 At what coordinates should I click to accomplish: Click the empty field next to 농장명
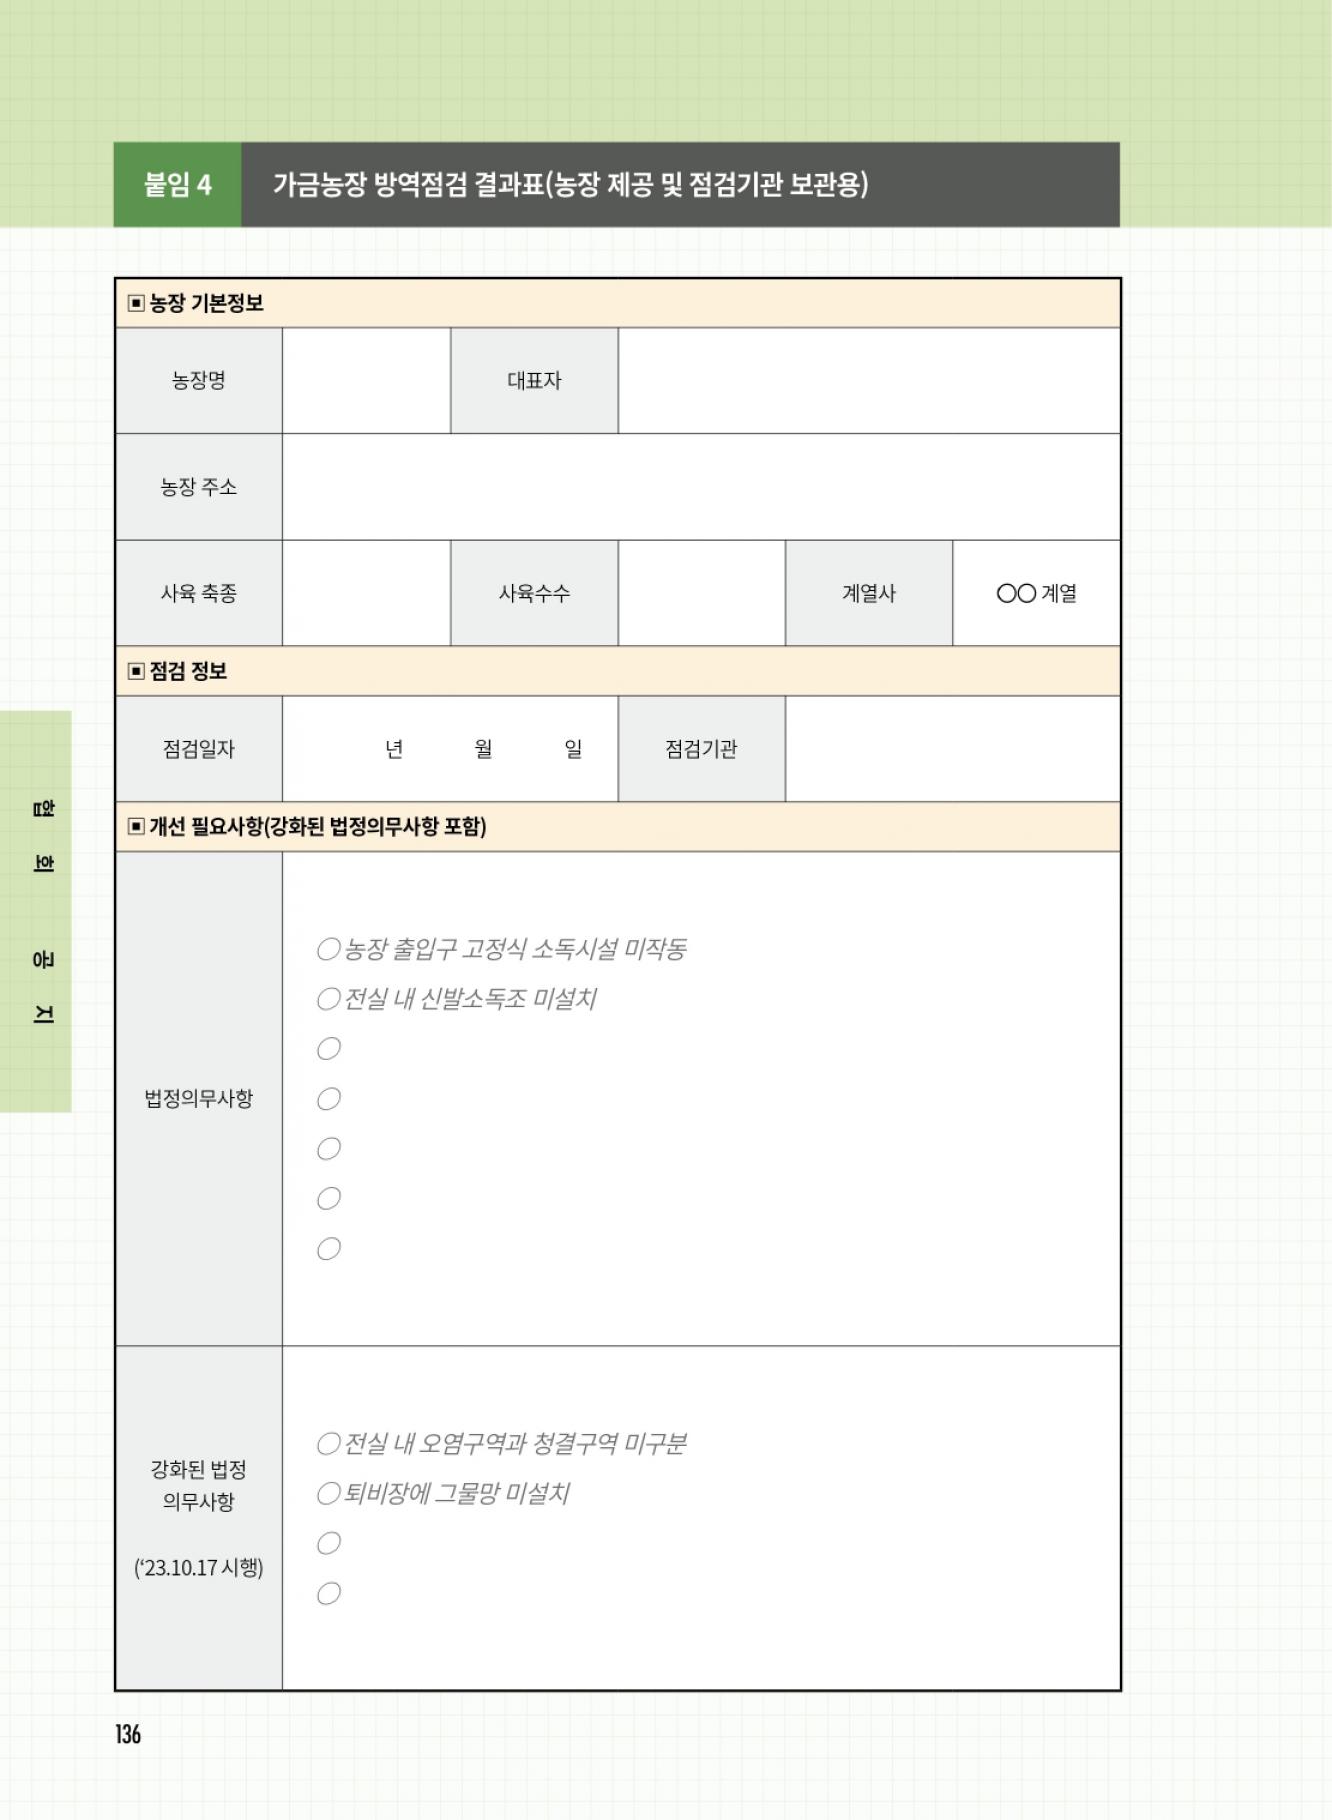pyautogui.click(x=366, y=381)
